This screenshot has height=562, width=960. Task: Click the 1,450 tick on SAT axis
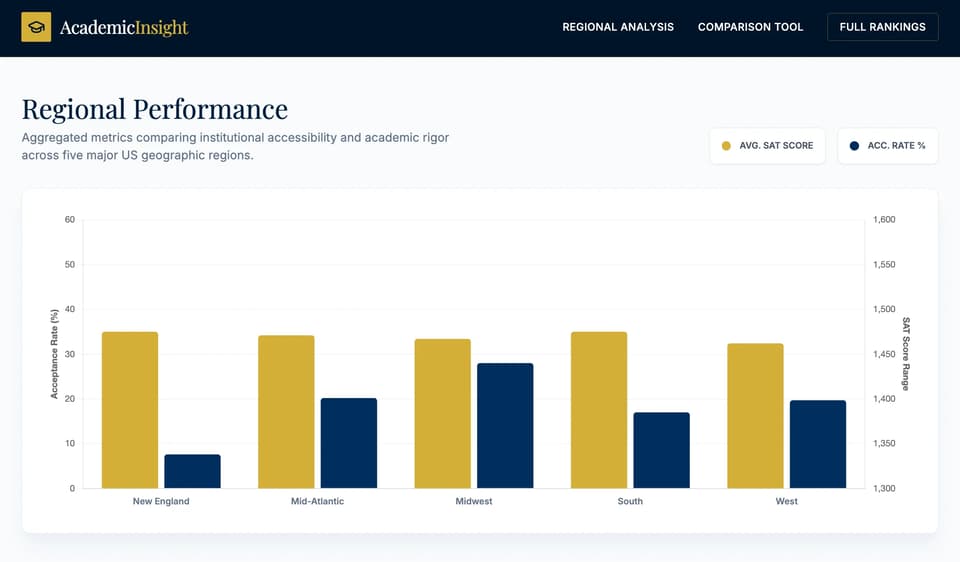884,354
